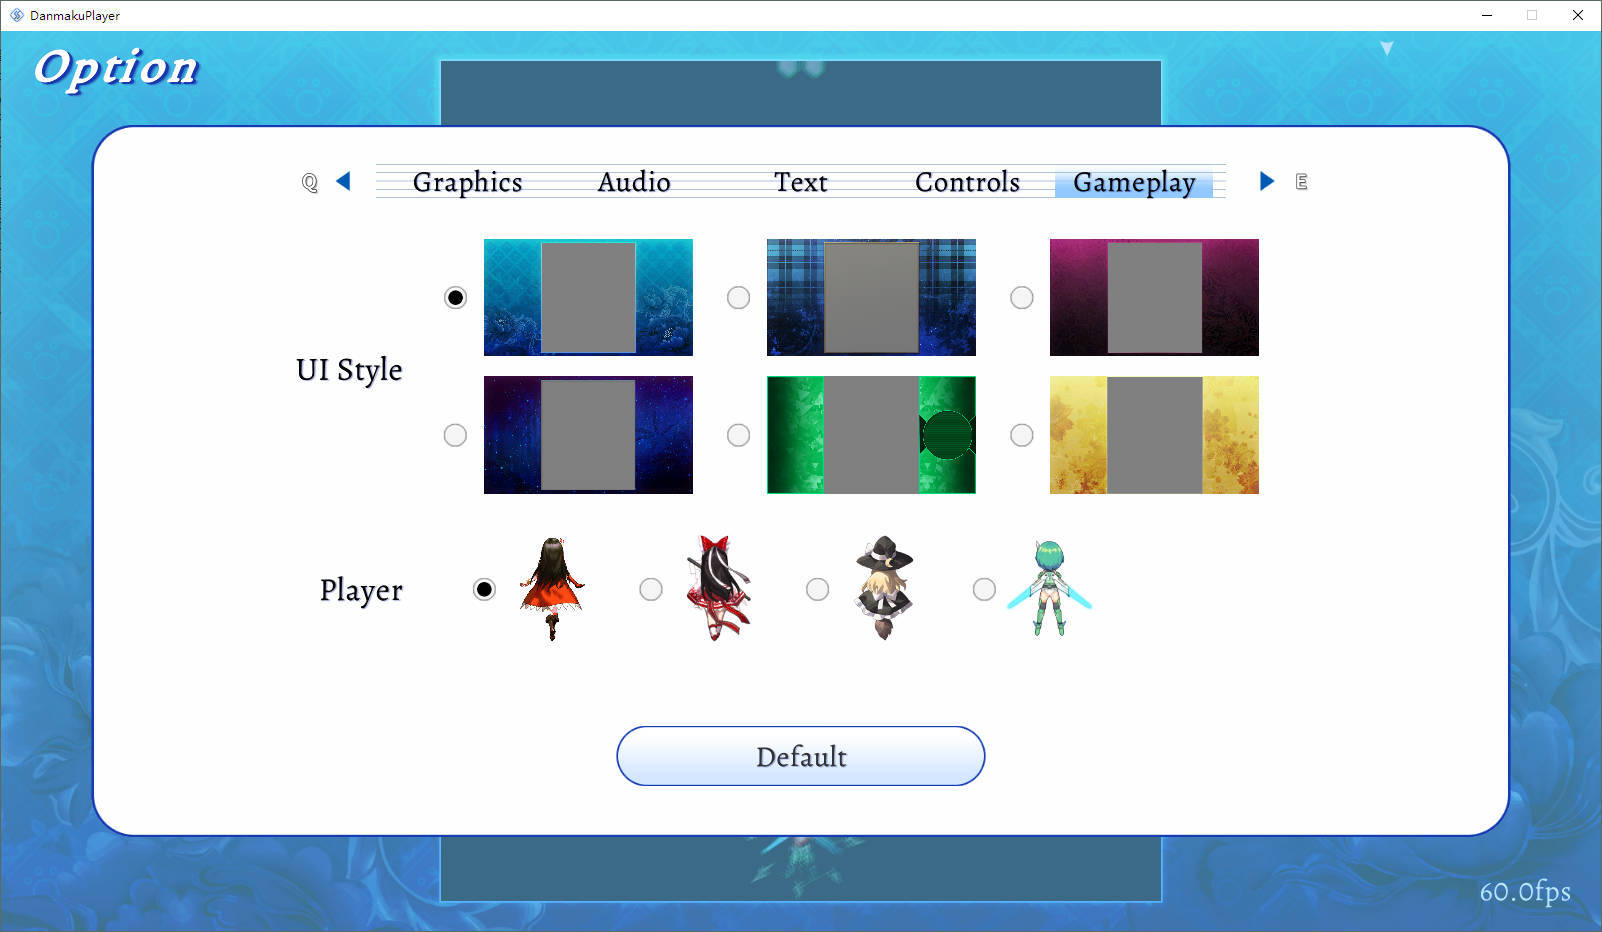Viewport: 1602px width, 932px height.
Task: Pick the witch character with black hat
Action: click(884, 589)
